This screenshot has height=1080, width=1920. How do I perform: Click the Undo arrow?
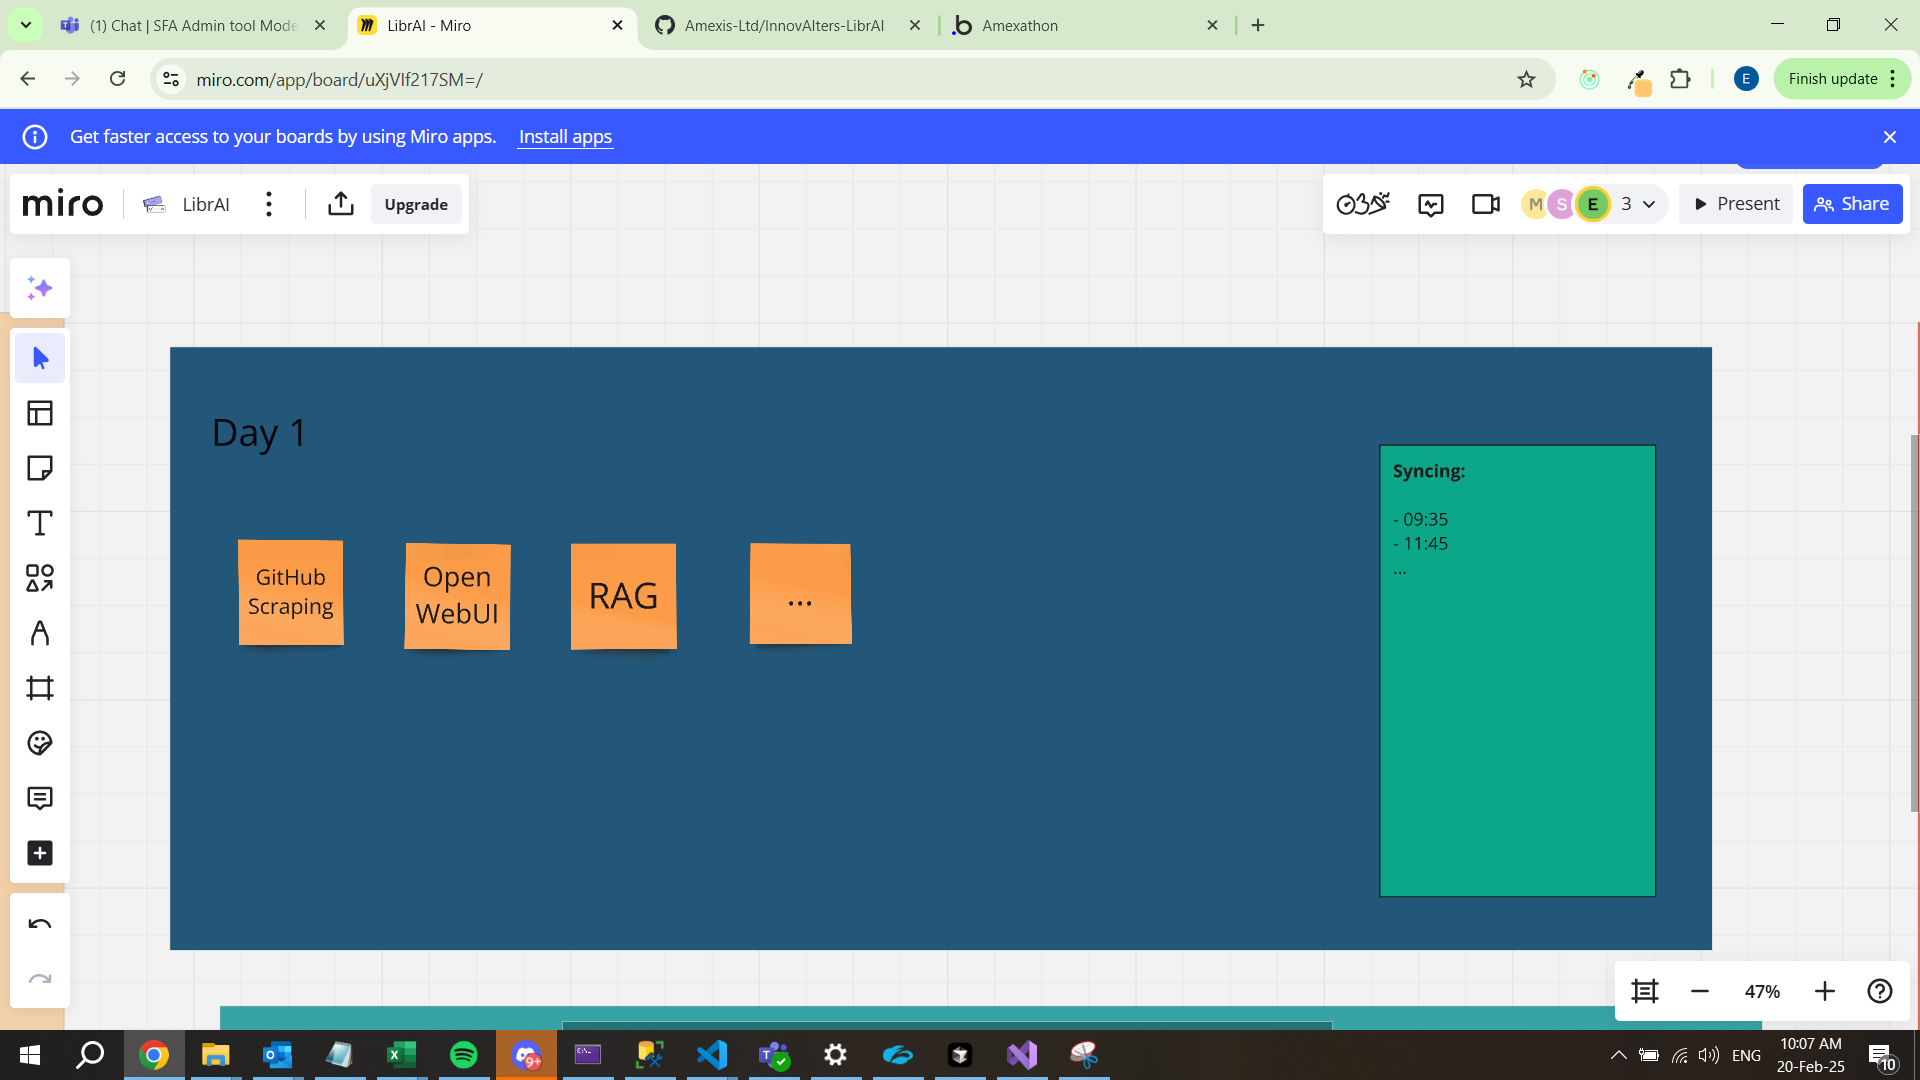coord(40,924)
